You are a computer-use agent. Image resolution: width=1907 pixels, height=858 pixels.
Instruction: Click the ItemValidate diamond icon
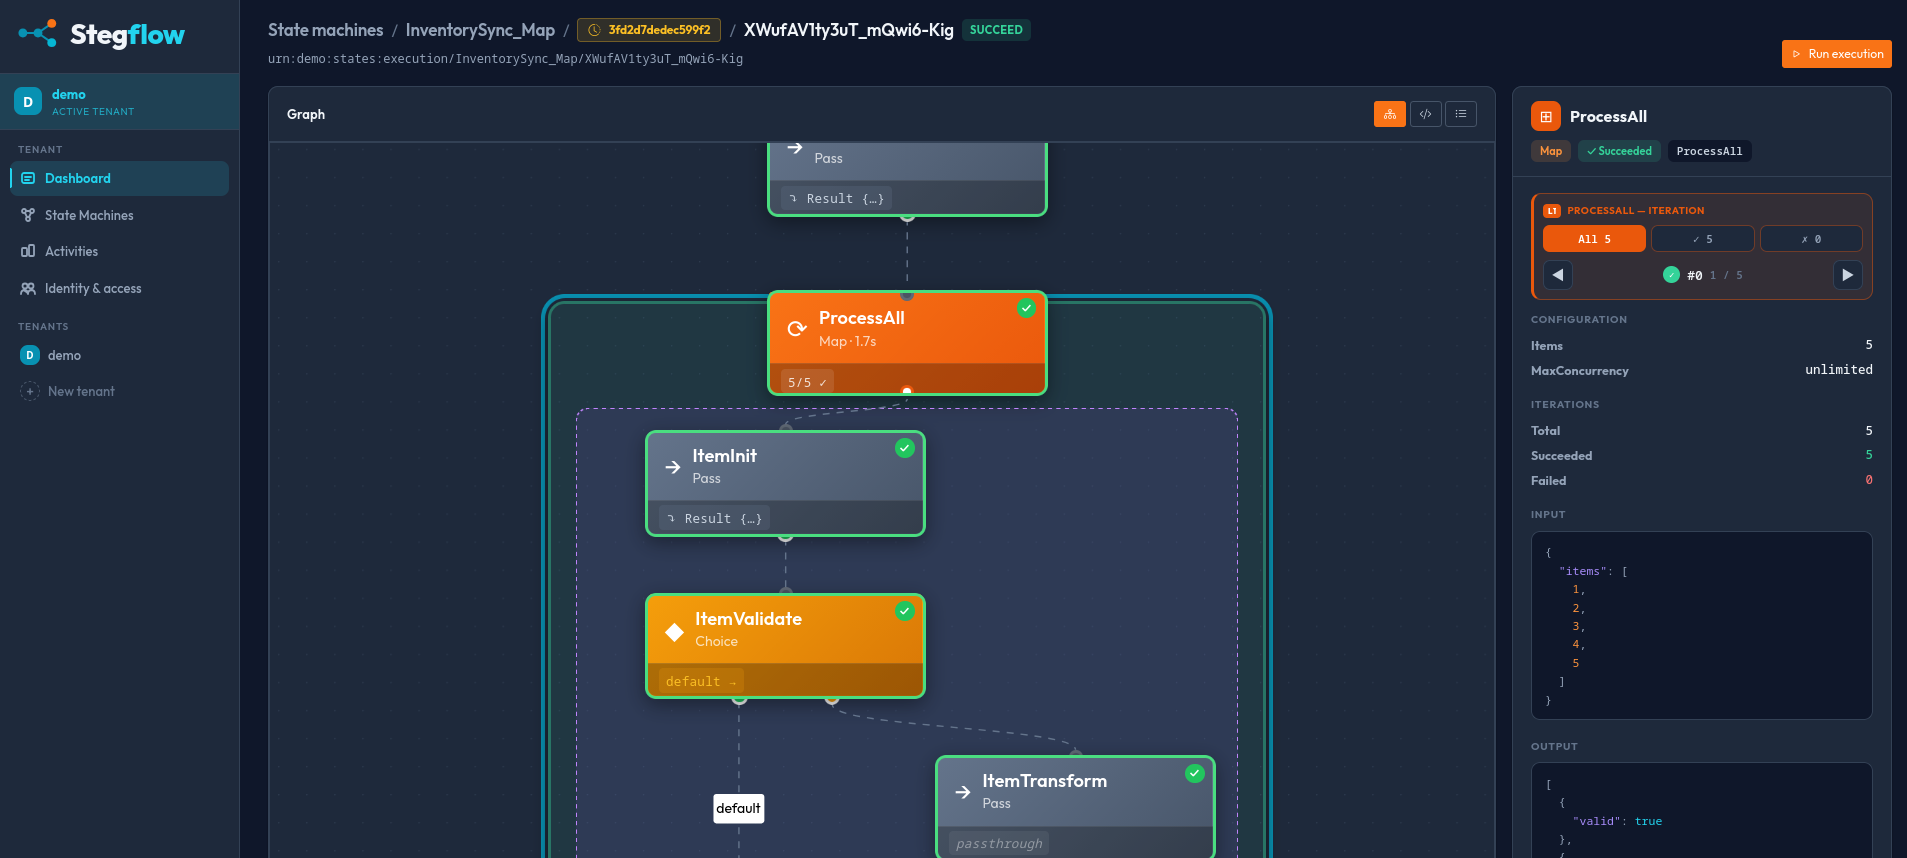(x=675, y=631)
